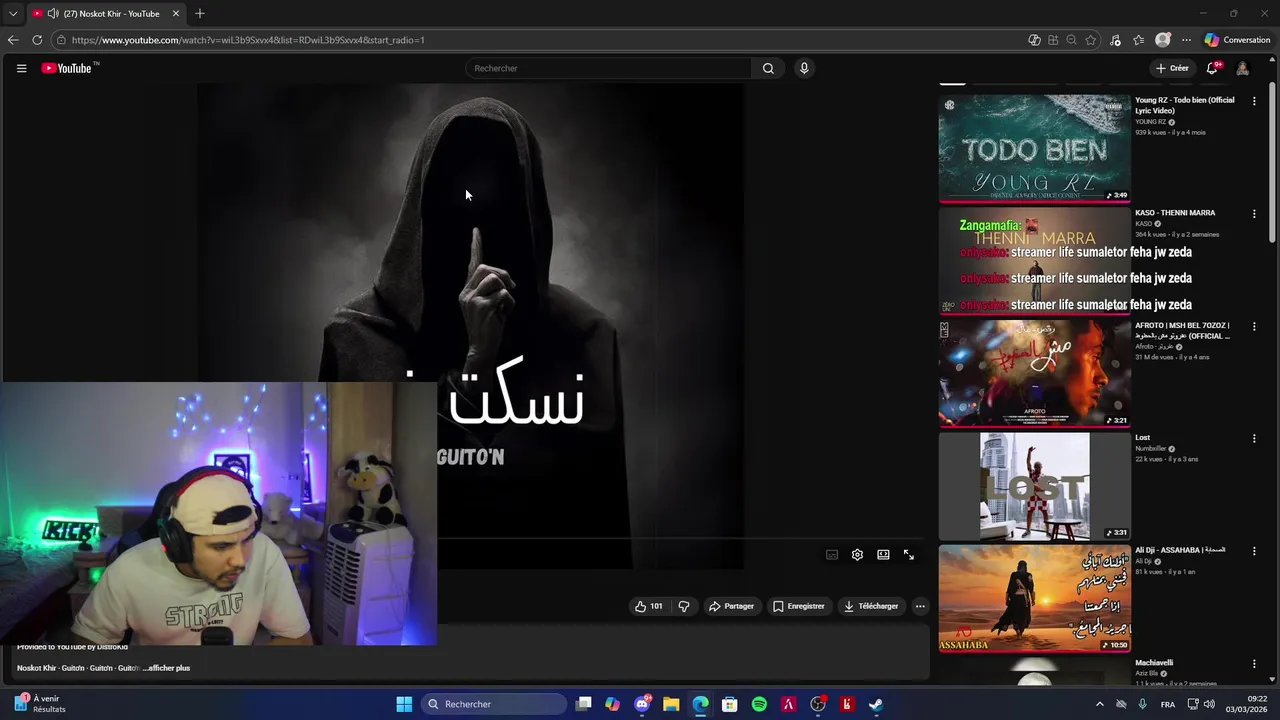Open options menu for Ali Dji video
The image size is (1280, 720).
1254,551
